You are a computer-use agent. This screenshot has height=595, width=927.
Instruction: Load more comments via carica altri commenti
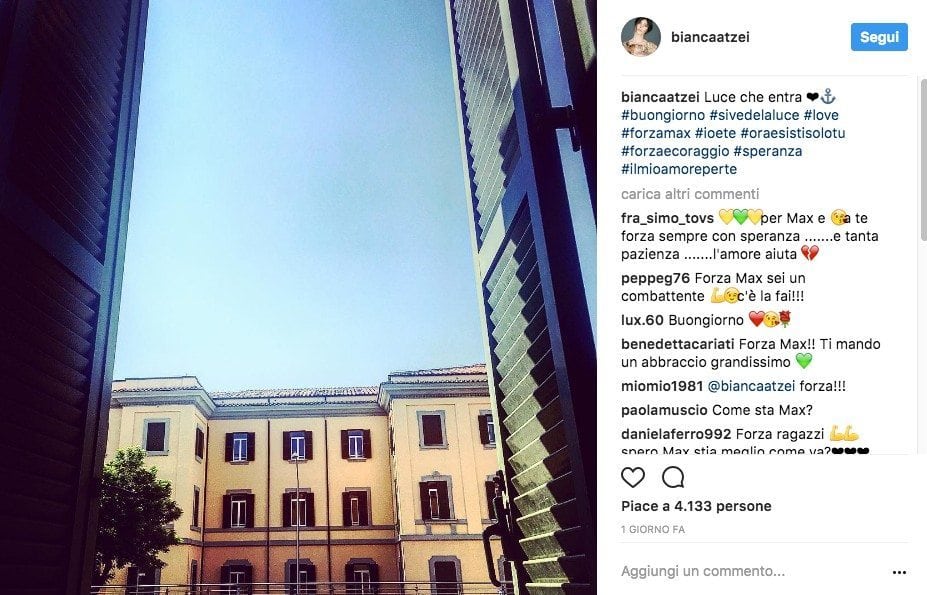pyautogui.click(x=690, y=194)
